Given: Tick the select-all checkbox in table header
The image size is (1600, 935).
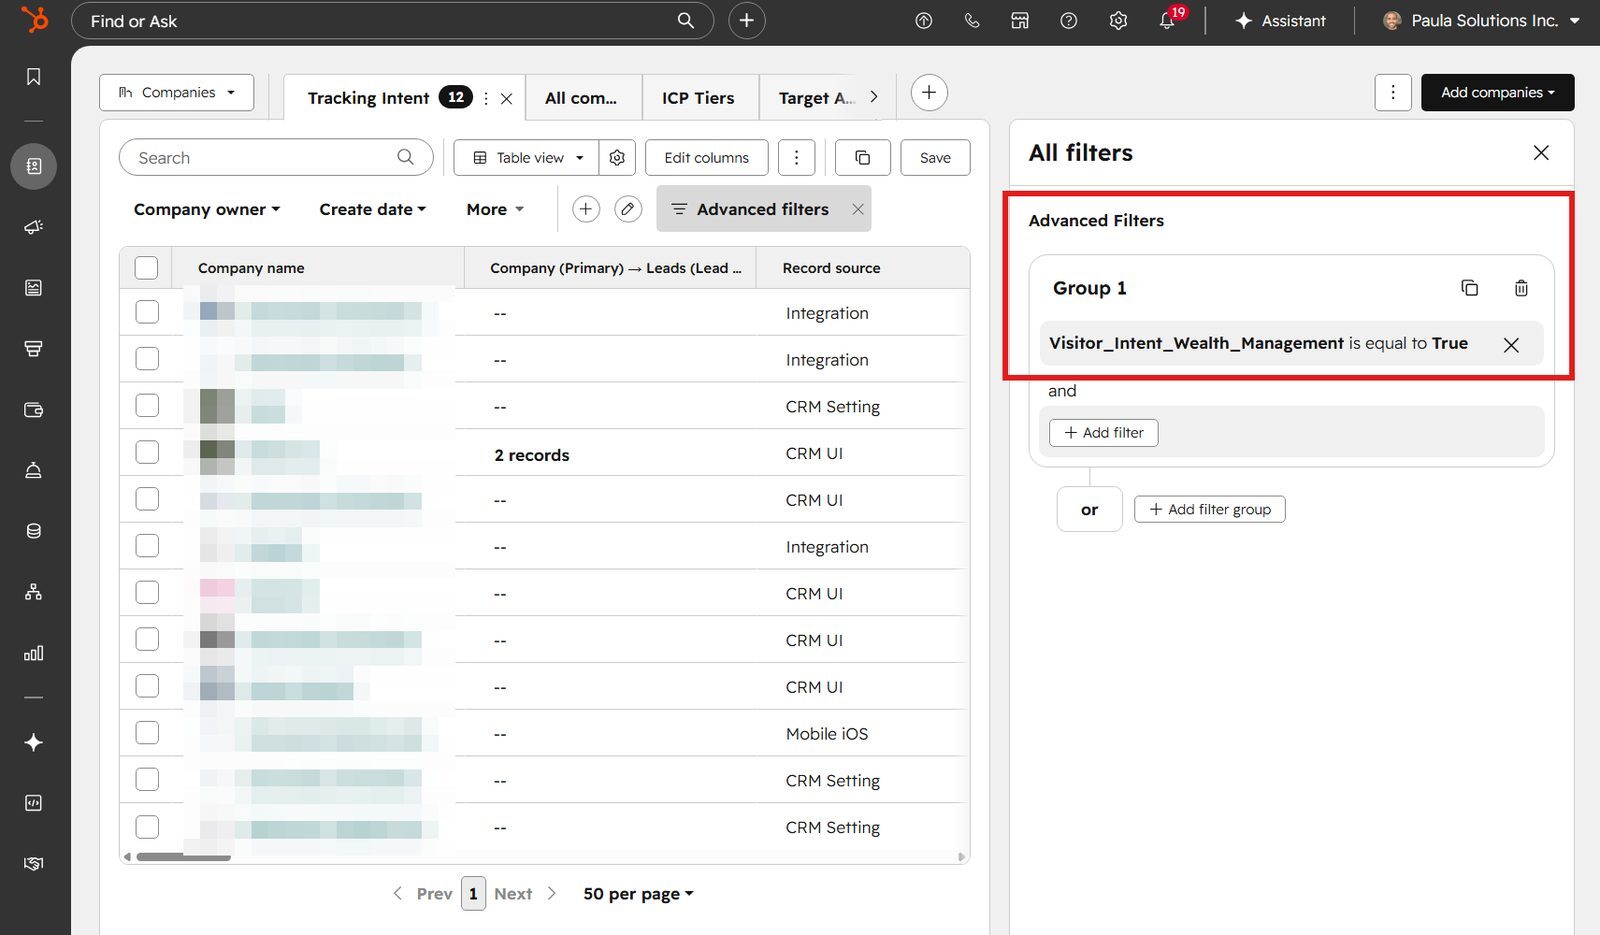Looking at the screenshot, I should pos(146,268).
